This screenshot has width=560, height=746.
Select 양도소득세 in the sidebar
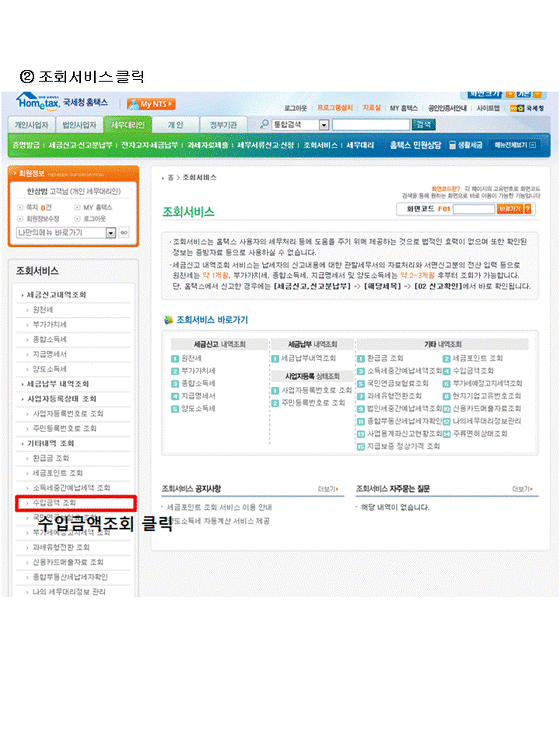pyautogui.click(x=49, y=369)
